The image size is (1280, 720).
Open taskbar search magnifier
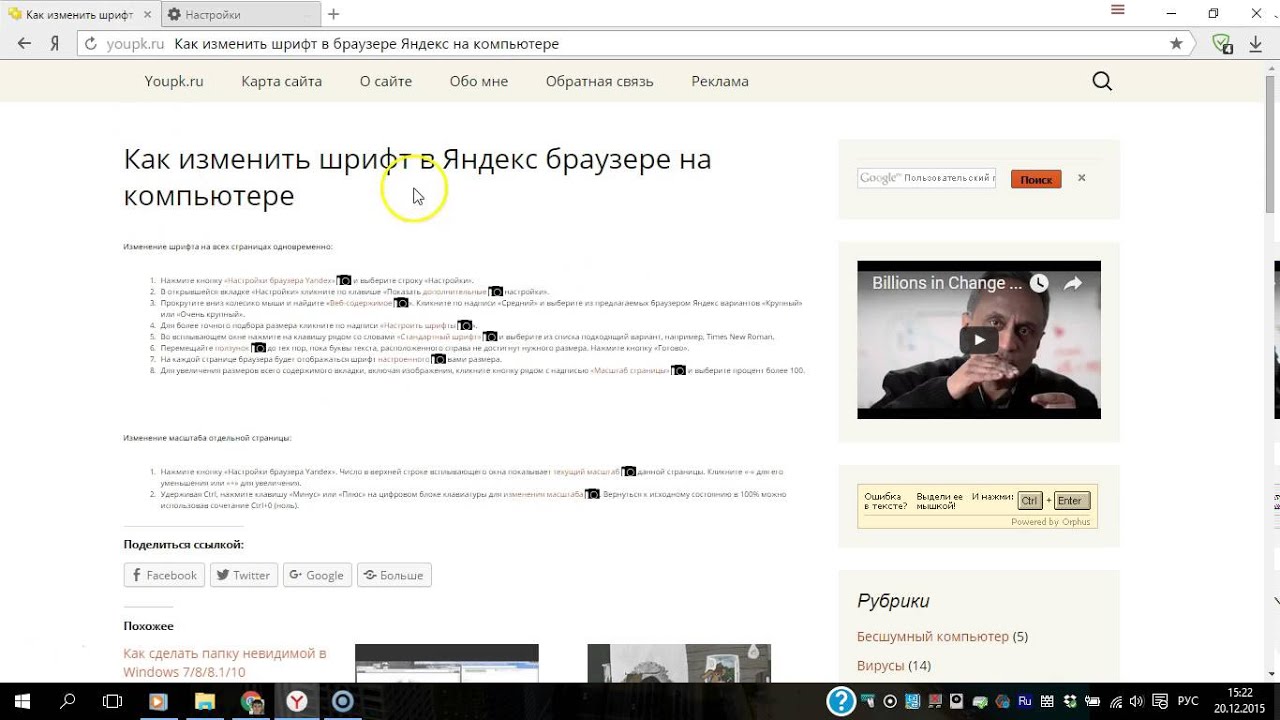click(68, 701)
